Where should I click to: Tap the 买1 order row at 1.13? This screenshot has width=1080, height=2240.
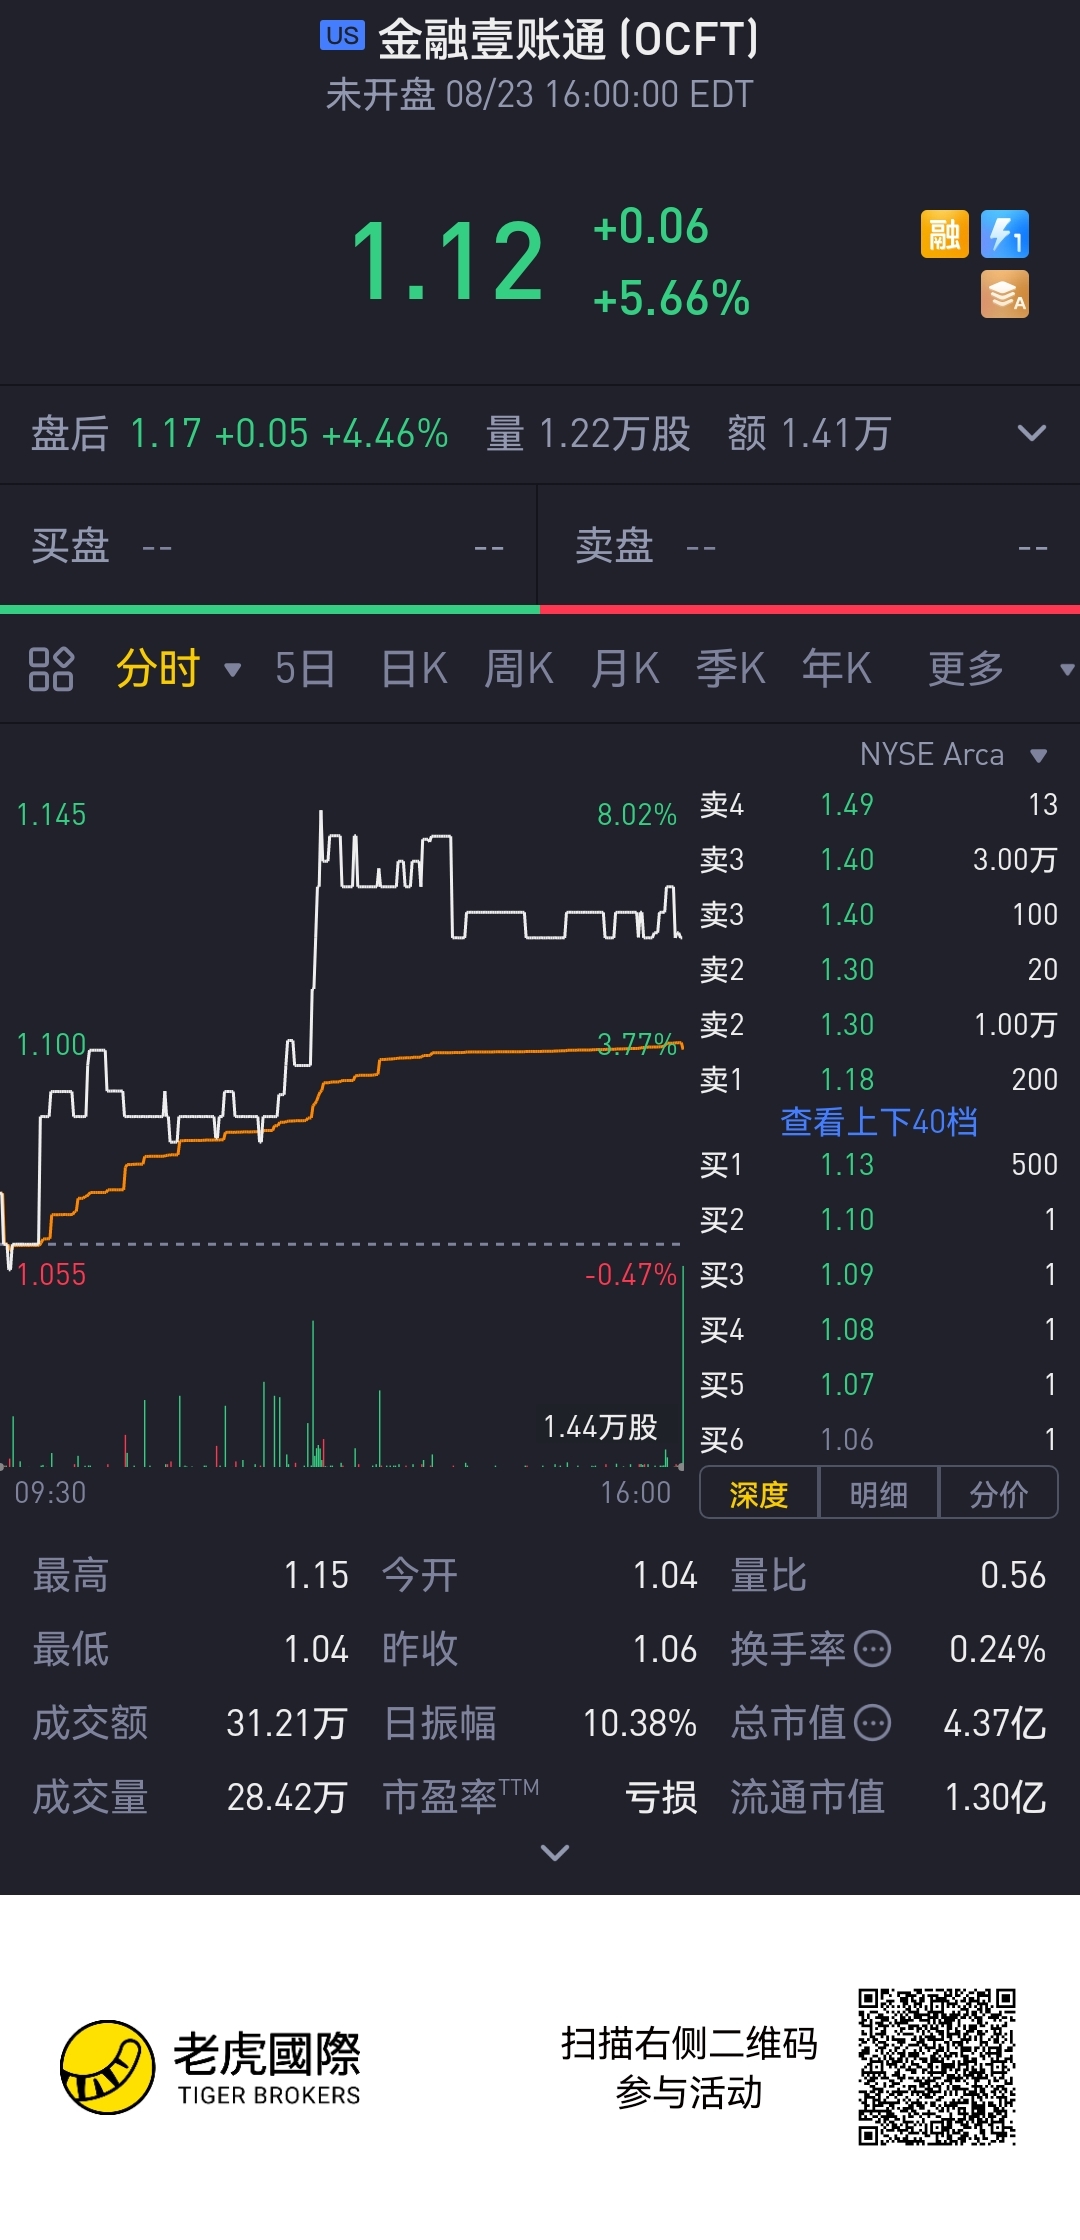coord(879,1164)
